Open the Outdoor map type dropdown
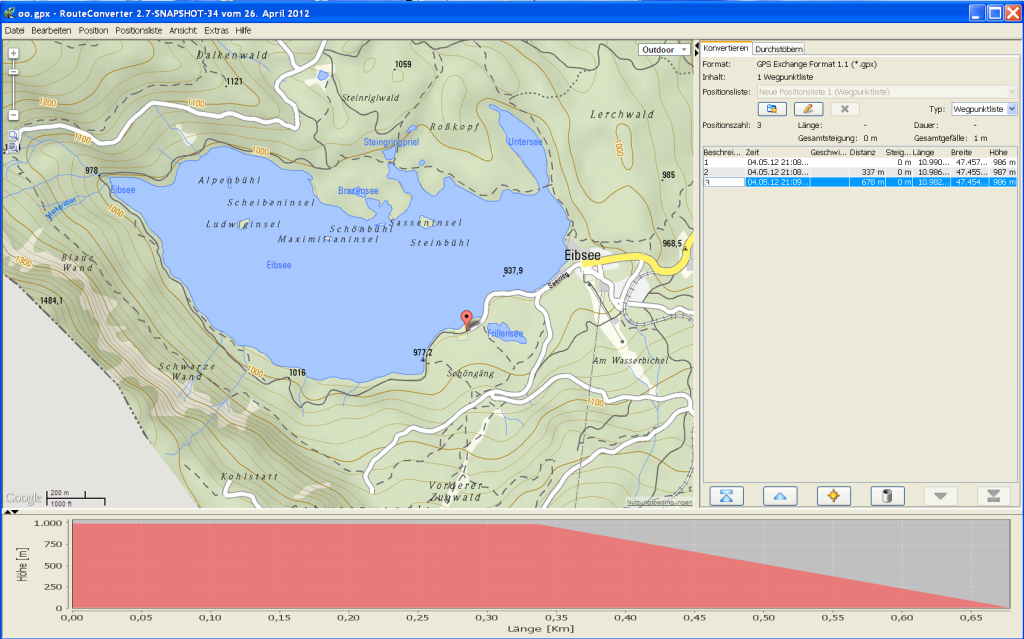This screenshot has height=639, width=1024. (x=664, y=50)
